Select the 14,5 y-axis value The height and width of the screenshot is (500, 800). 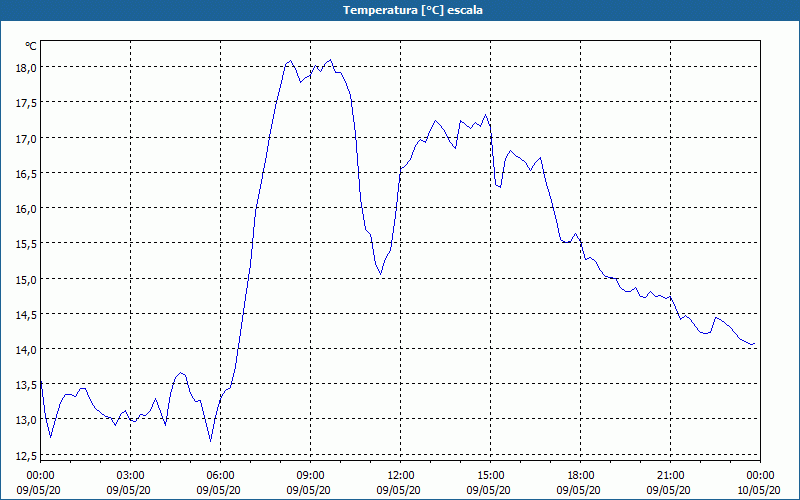click(26, 314)
